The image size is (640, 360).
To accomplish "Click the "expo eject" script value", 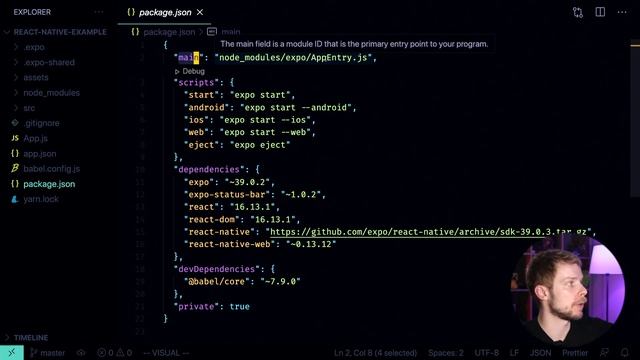I will (260, 145).
